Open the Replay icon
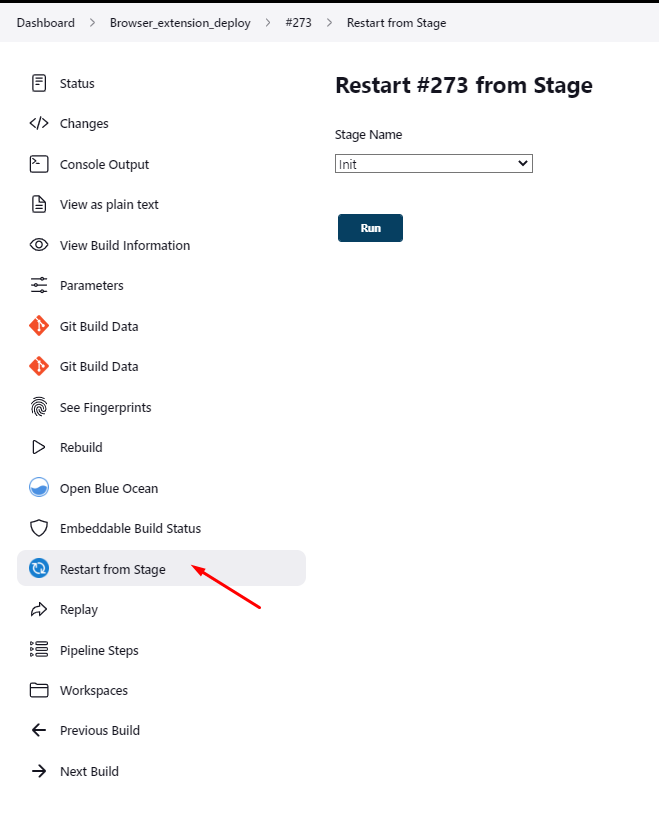 (x=38, y=609)
